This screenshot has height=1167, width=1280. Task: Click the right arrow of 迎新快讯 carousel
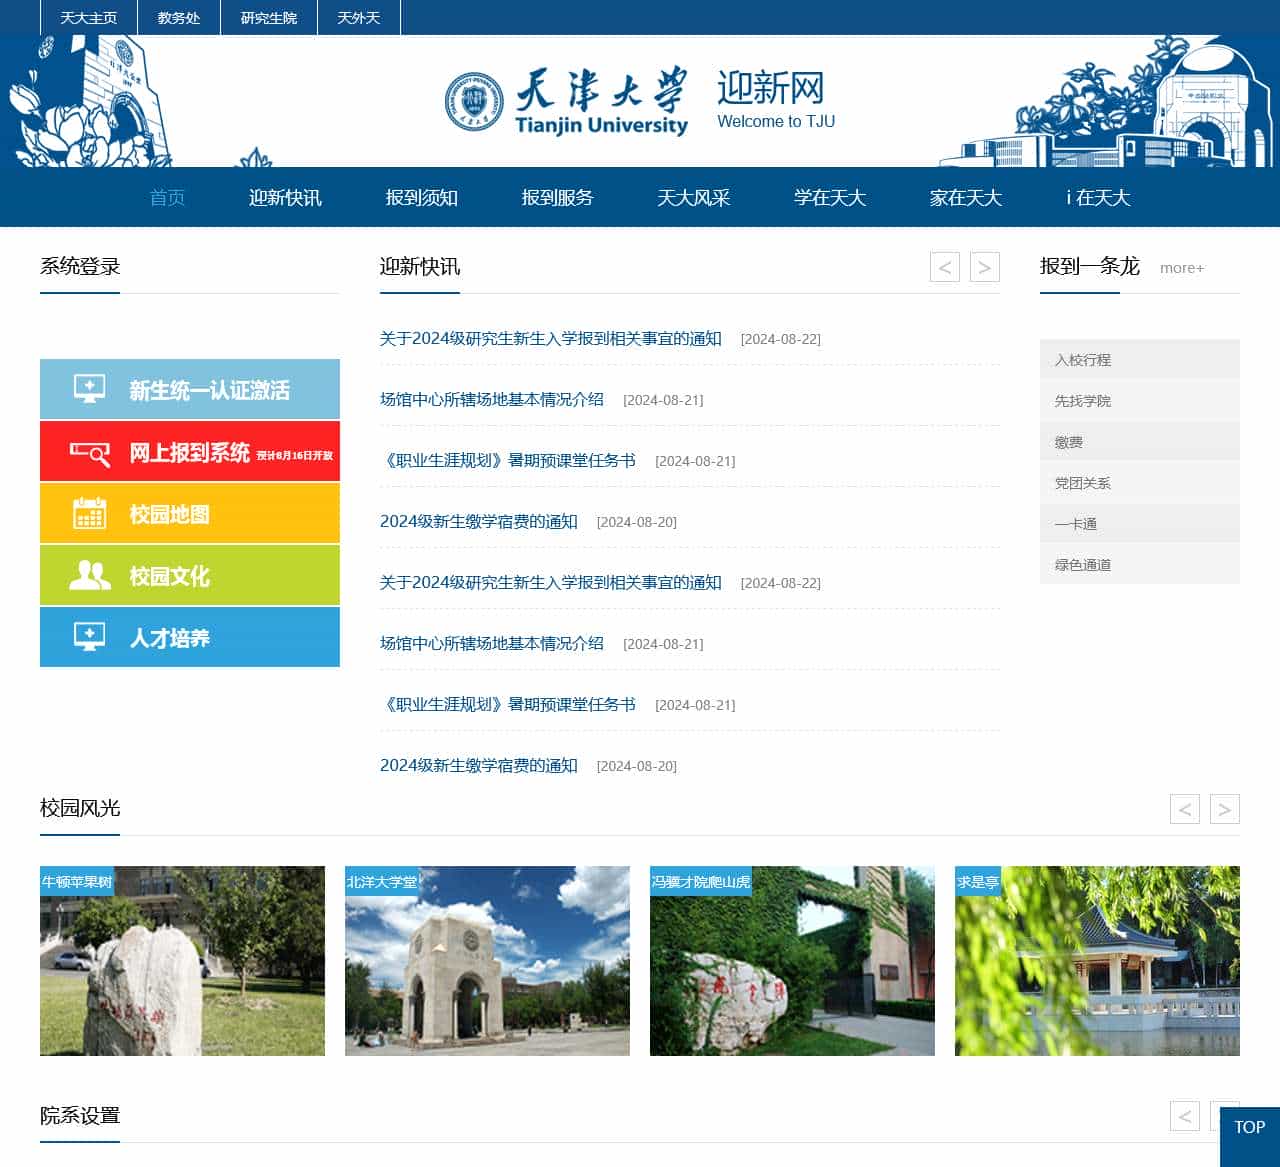point(985,267)
